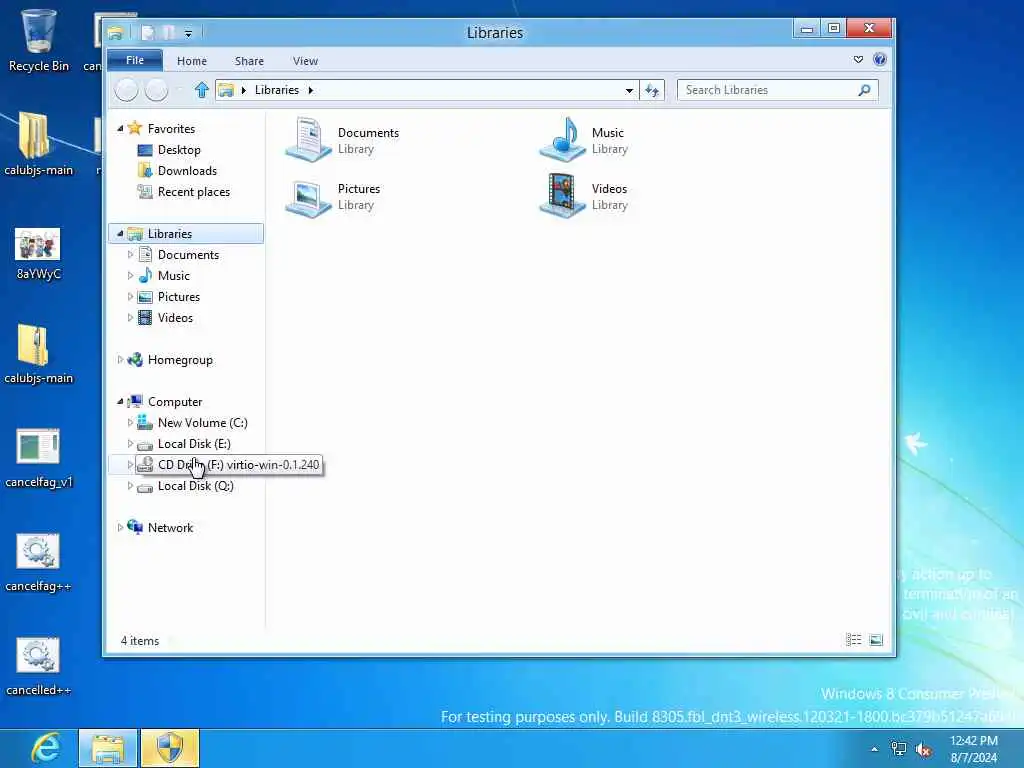This screenshot has height=768, width=1024.
Task: Click the Back navigation button
Action: point(127,90)
